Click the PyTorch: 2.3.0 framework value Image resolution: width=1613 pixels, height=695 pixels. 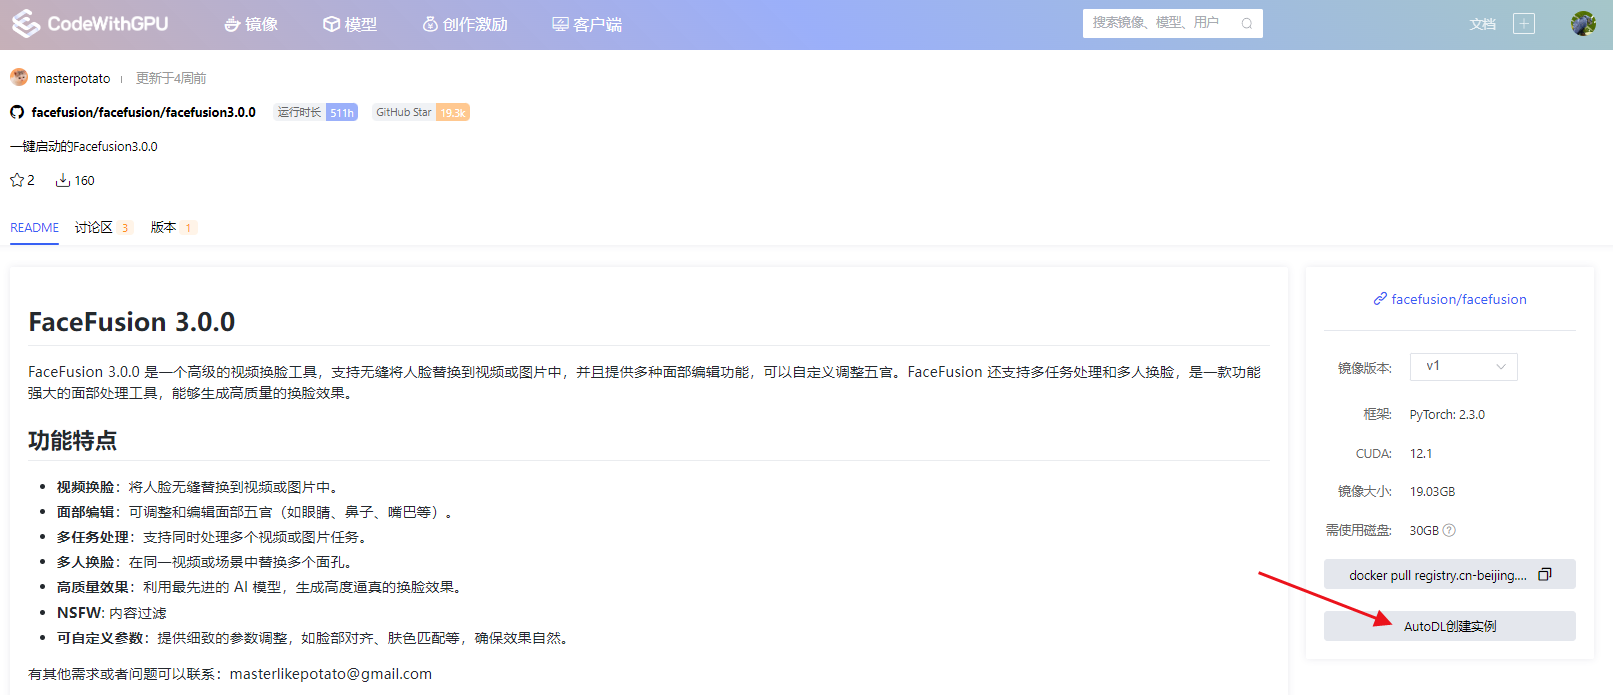tap(1447, 414)
